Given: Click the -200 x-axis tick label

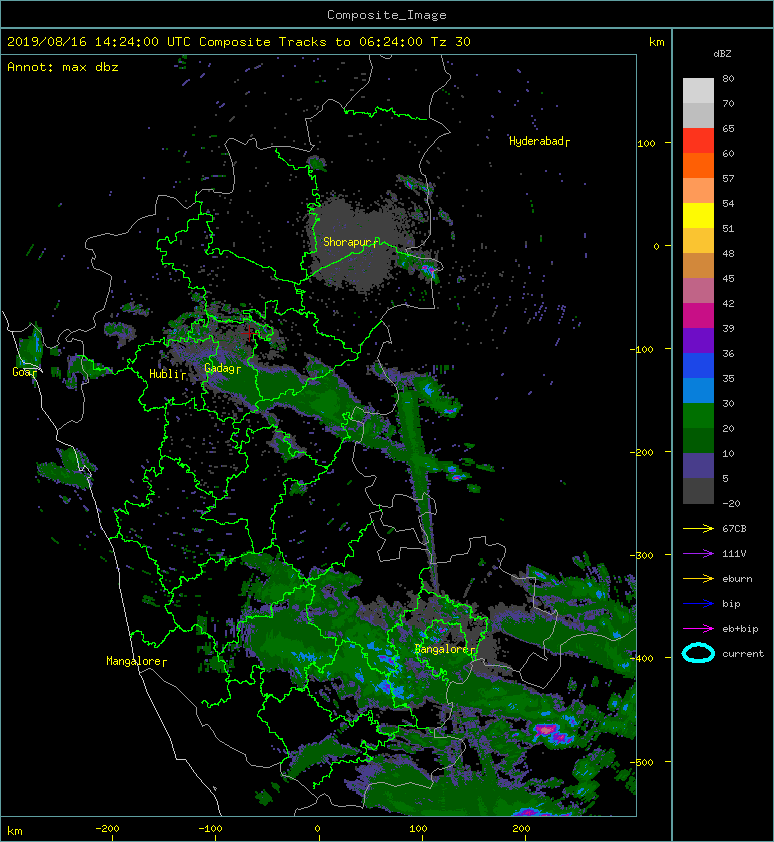Looking at the screenshot, I should click(x=107, y=829).
